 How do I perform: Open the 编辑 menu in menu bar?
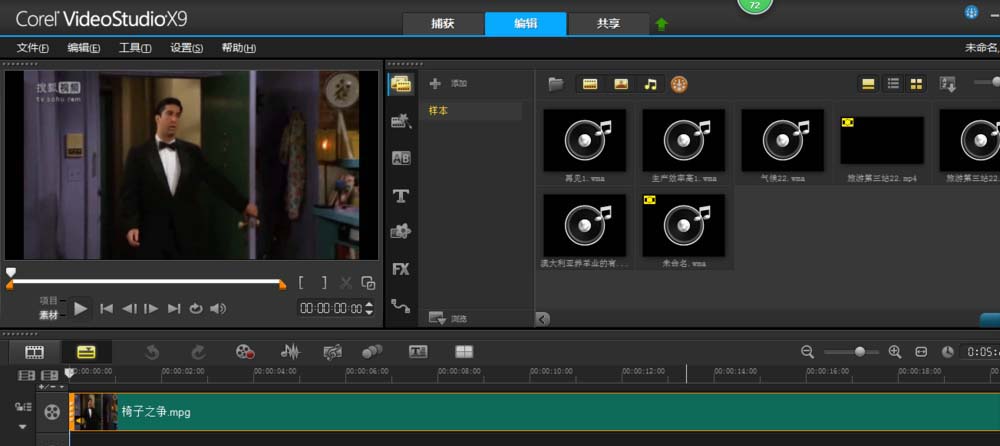click(x=84, y=48)
